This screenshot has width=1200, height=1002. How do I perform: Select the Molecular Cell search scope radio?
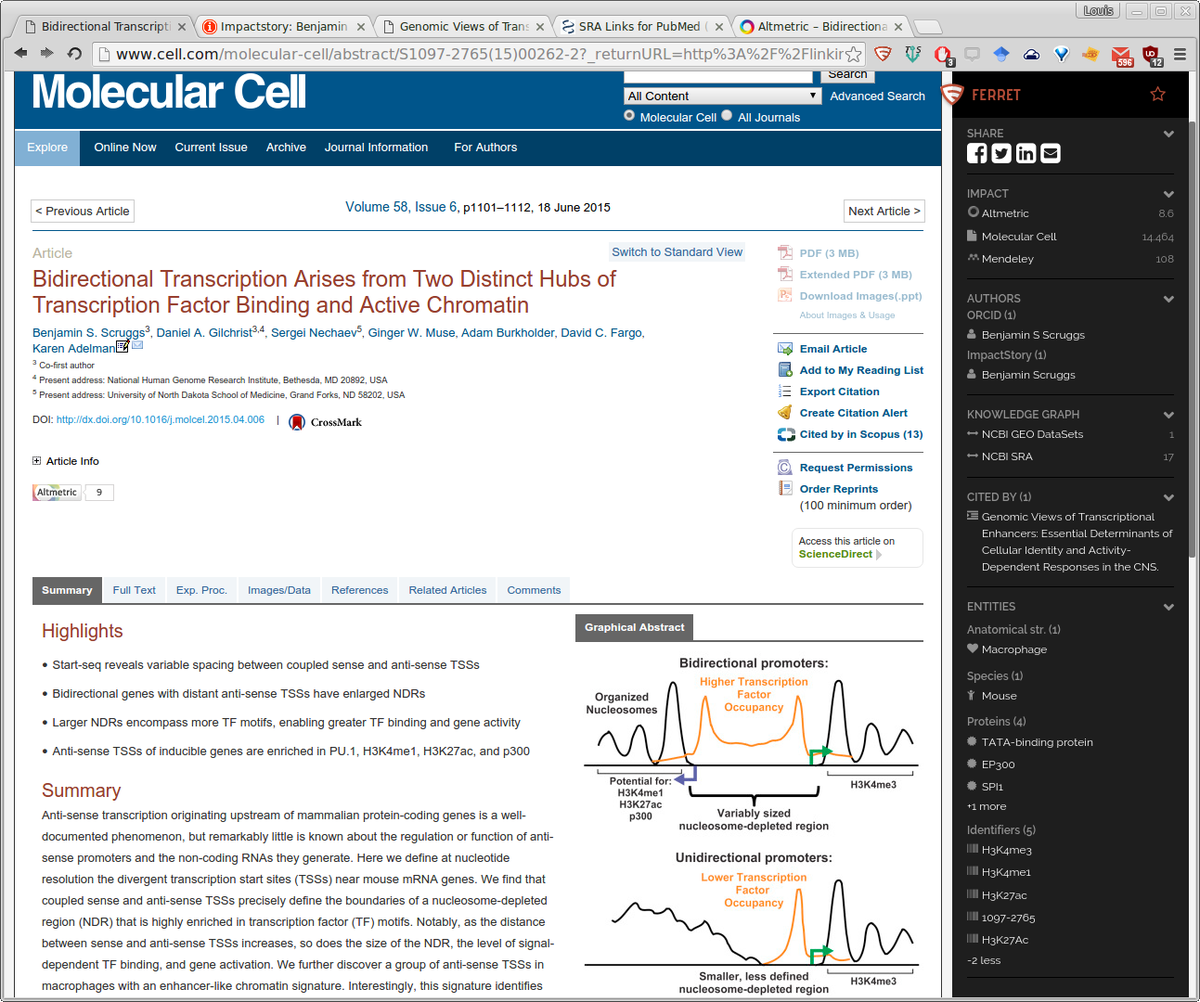tap(630, 116)
